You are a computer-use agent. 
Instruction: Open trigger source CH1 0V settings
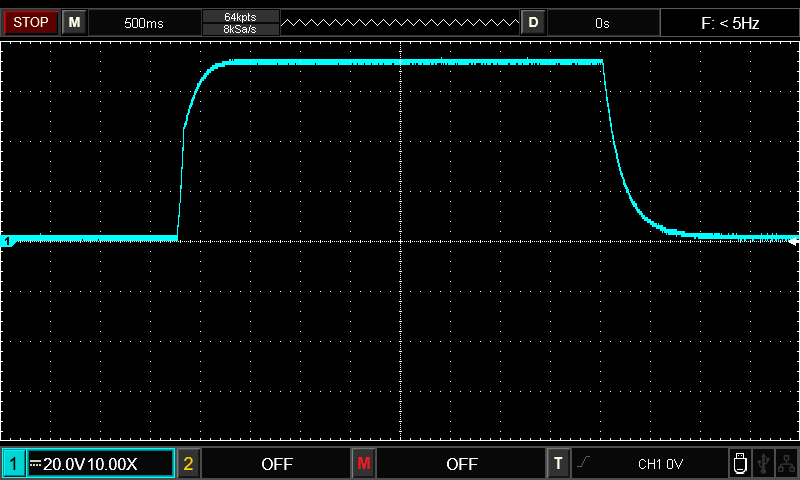660,464
